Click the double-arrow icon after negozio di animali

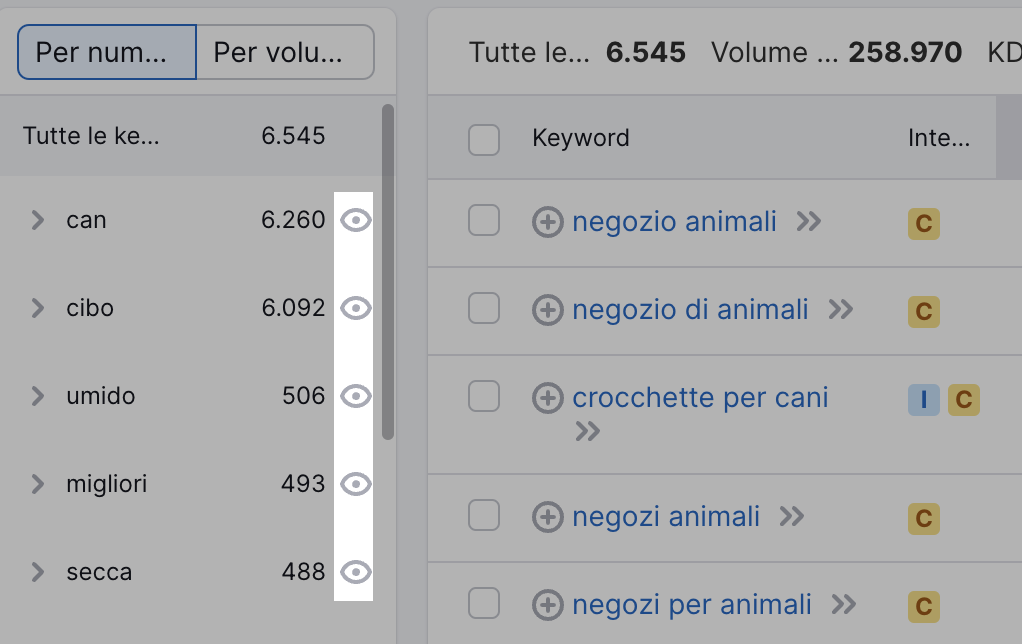839,310
